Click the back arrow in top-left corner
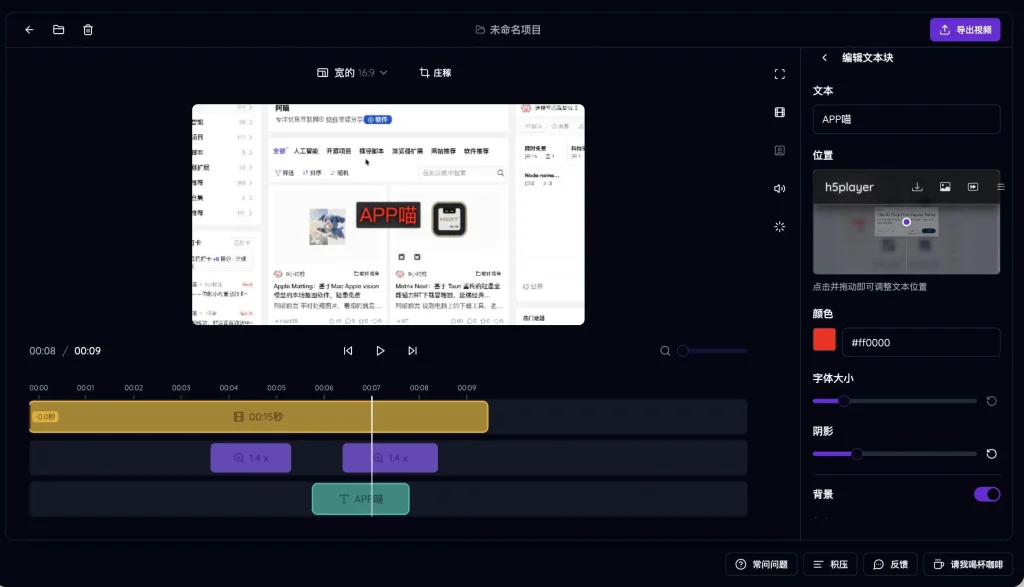The height and width of the screenshot is (587, 1024). 29,30
